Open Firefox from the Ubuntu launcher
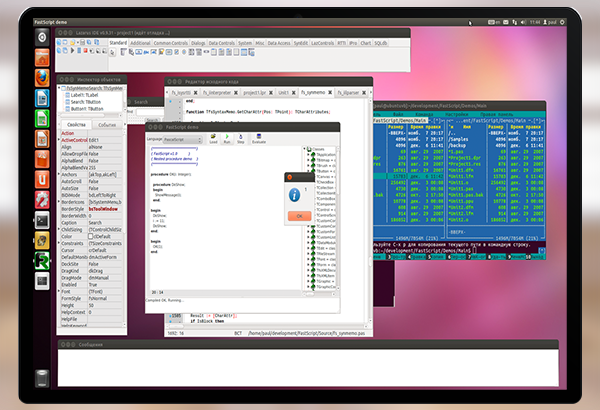 pos(42,78)
